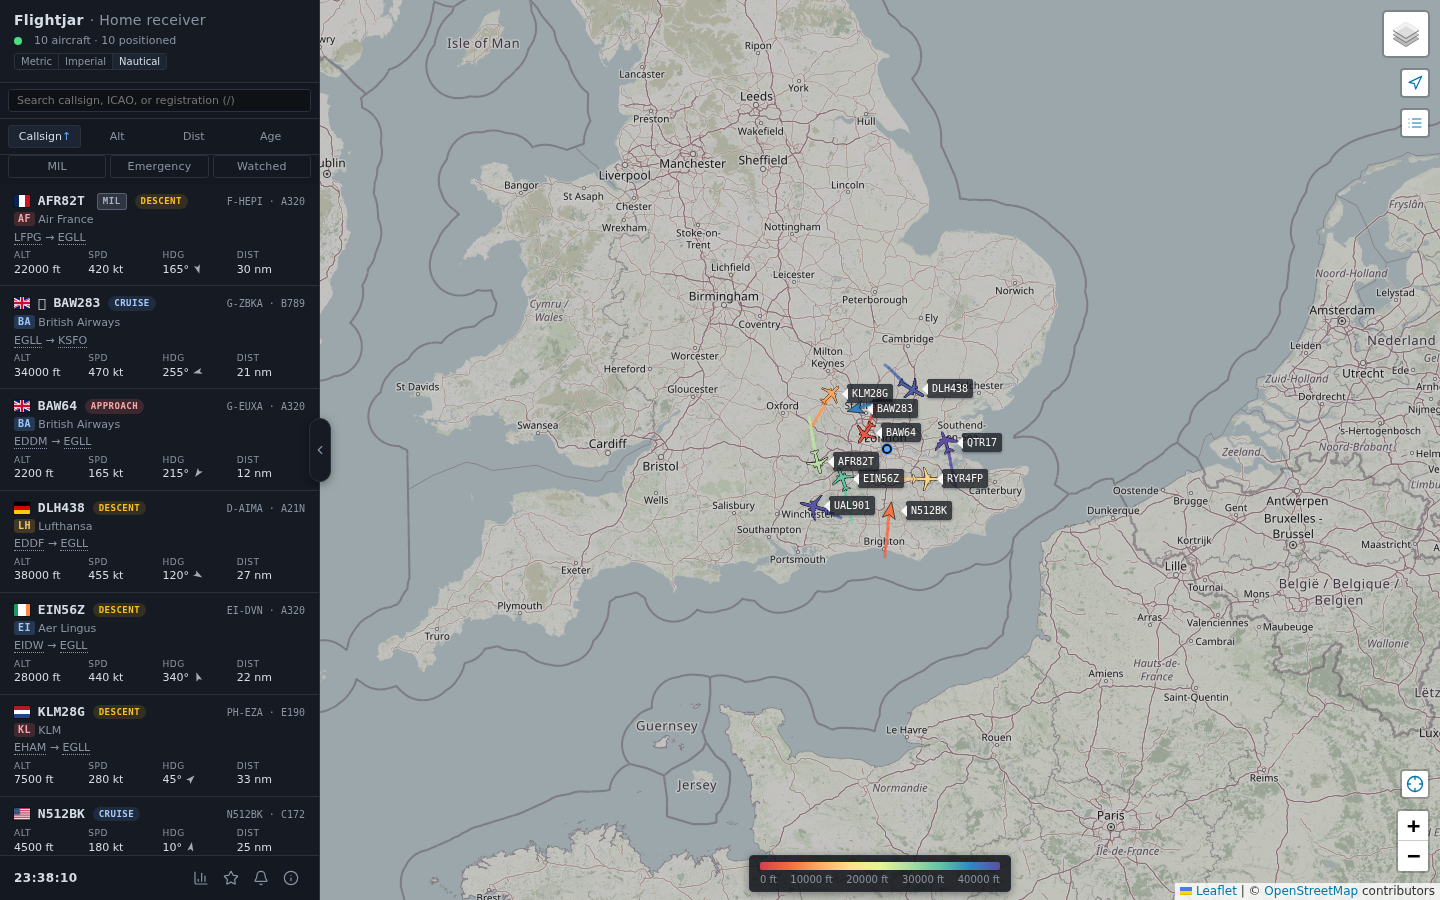
Task: Sort the aircraft list by Alt
Action: coord(117,136)
